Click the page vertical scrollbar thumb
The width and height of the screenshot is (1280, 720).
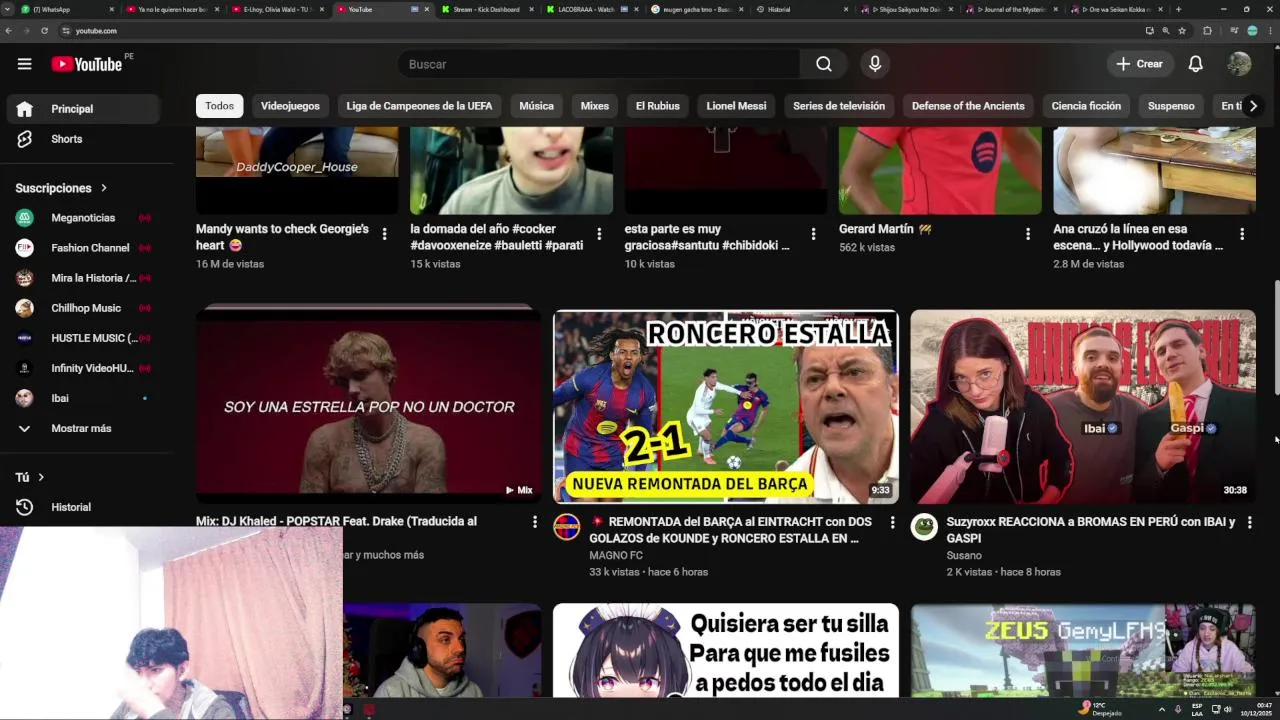click(1275, 338)
